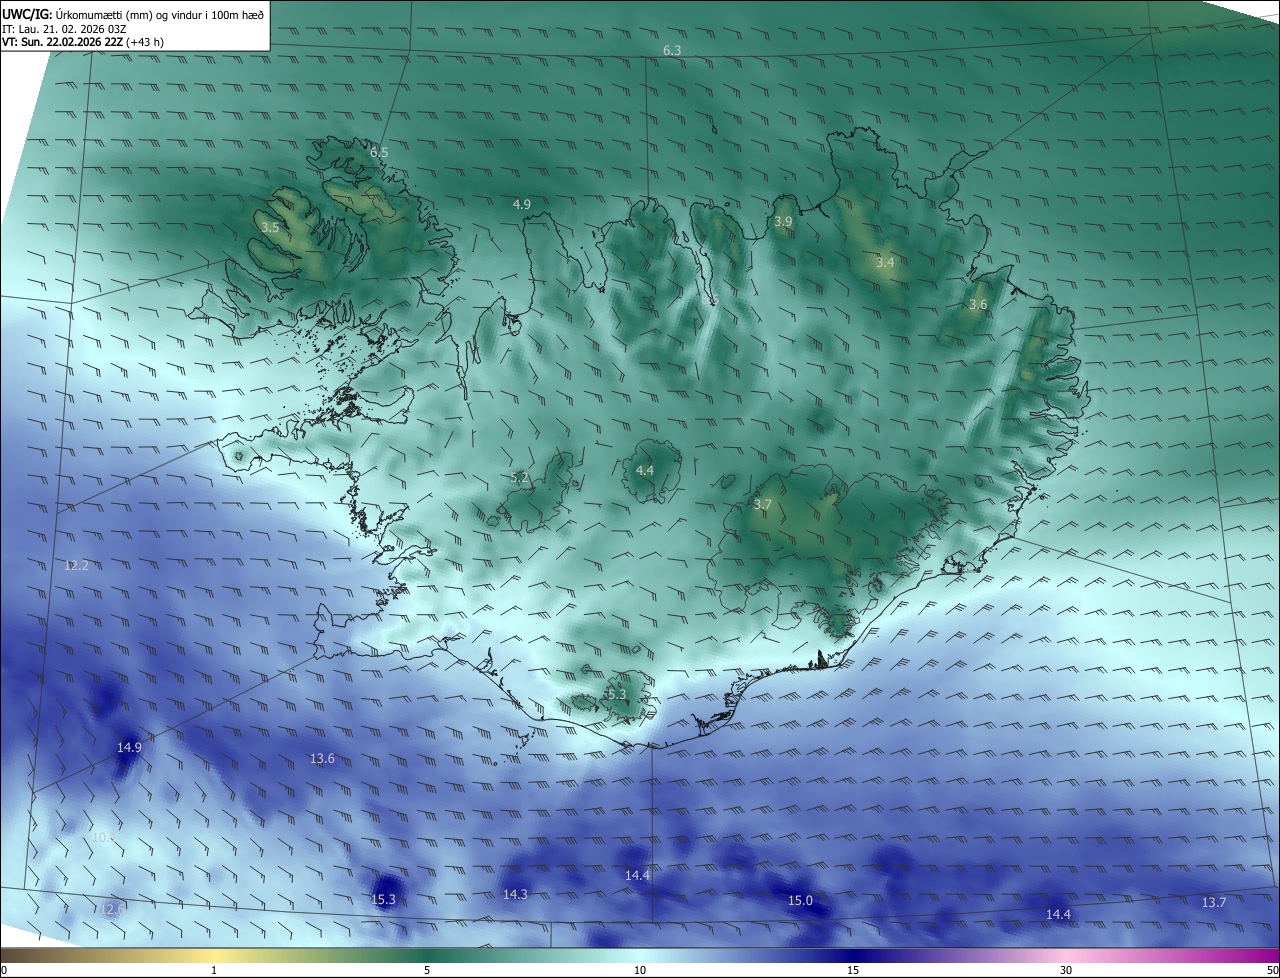Click the '50' tick on the color scale
Screen dimensions: 1280x978
[x=1272, y=970]
